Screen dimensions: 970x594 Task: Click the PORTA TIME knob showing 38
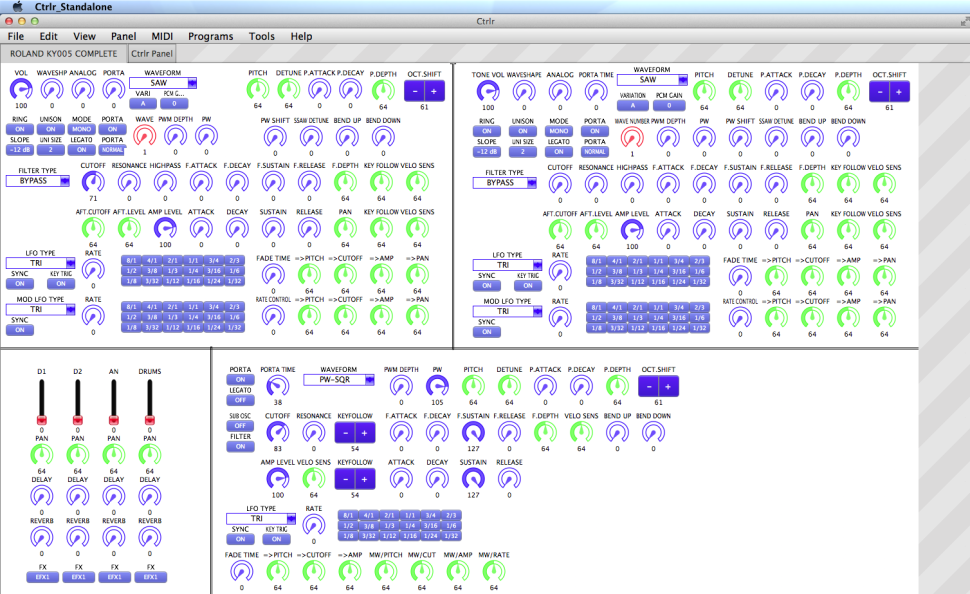(278, 386)
